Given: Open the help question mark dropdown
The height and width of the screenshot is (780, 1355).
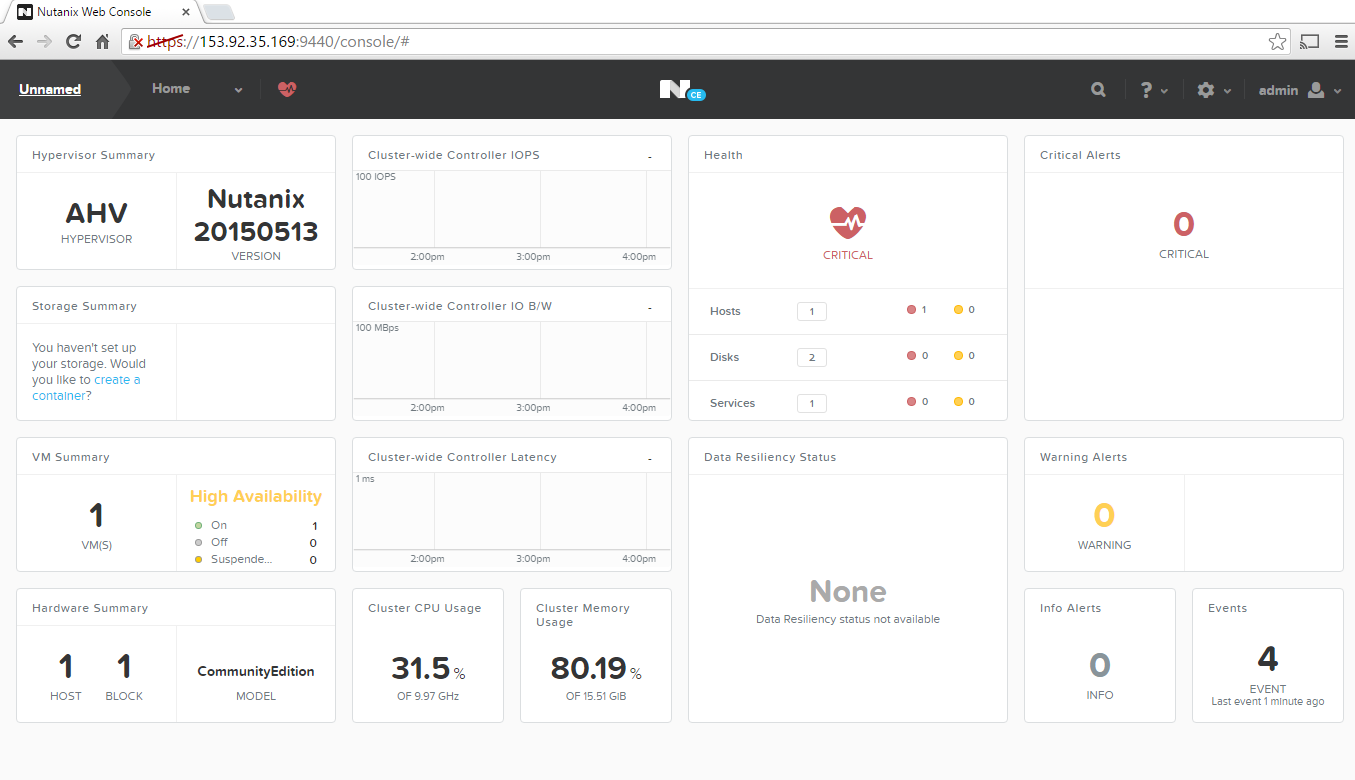Looking at the screenshot, I should pos(1152,89).
